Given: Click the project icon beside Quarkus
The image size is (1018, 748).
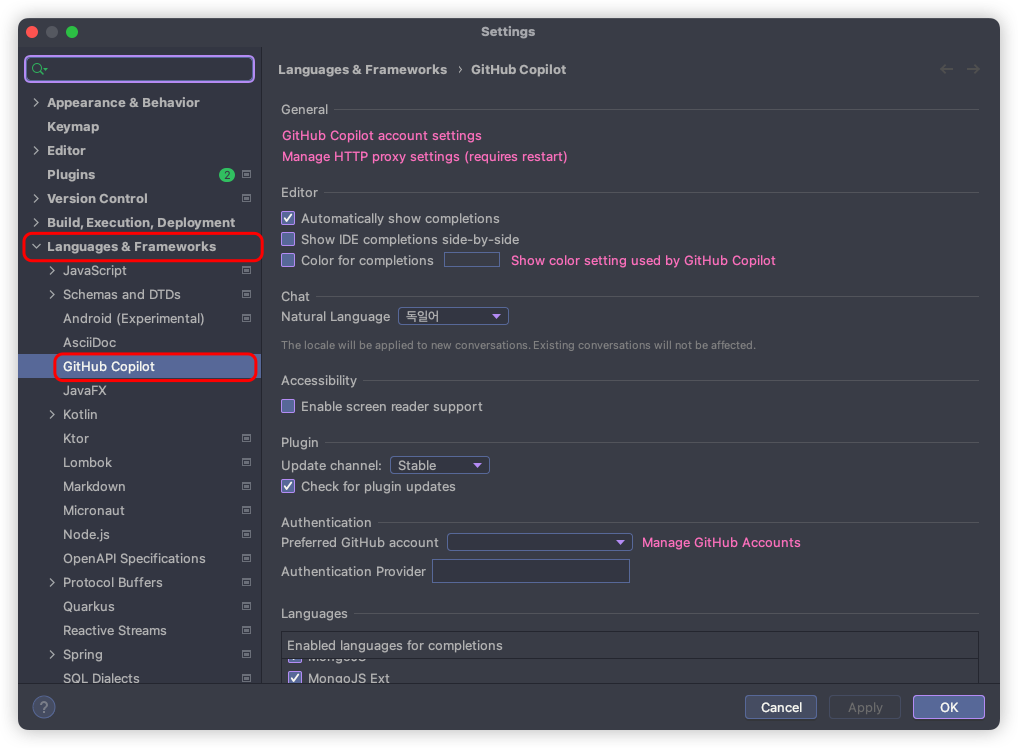Looking at the screenshot, I should (x=247, y=606).
